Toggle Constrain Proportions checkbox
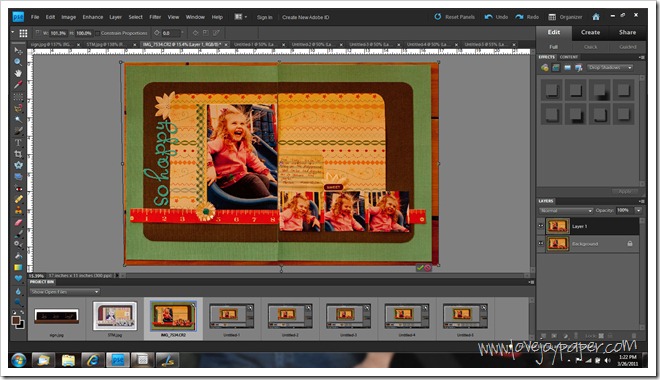The image size is (660, 380). (x=97, y=33)
